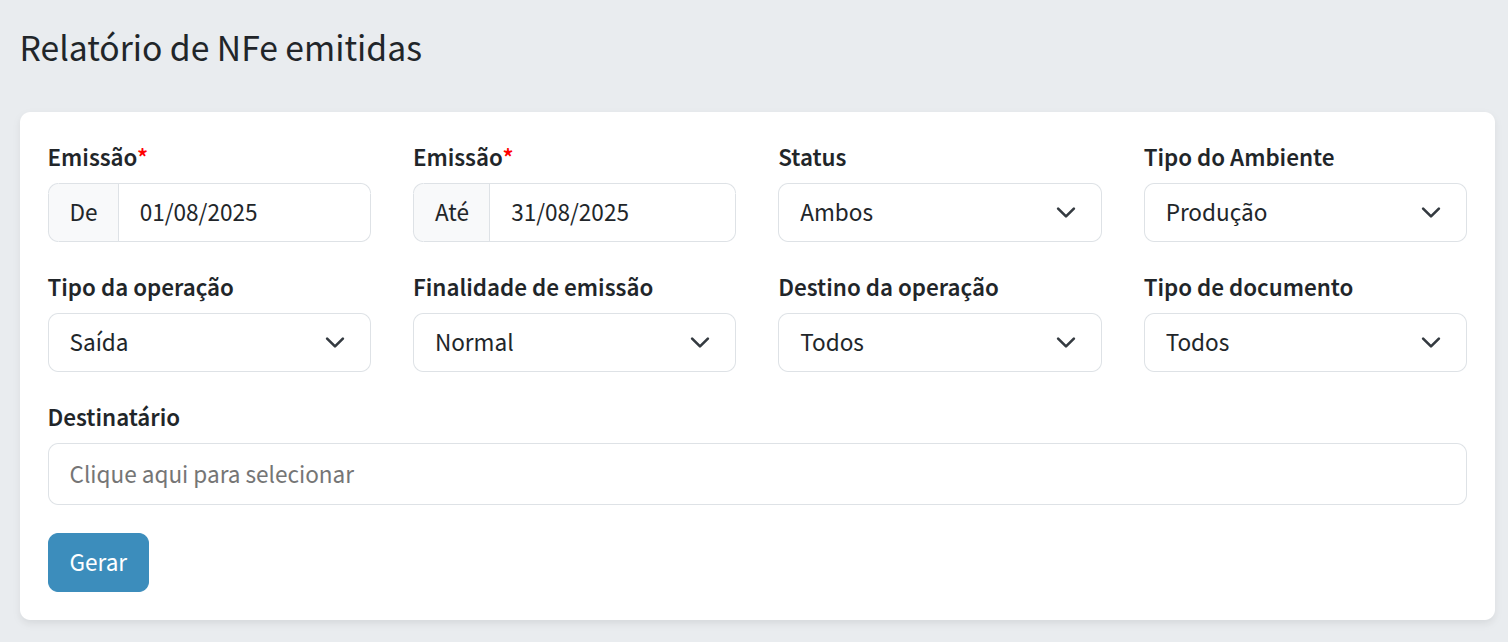
Task: Click the Tipo do Ambiente label
Action: pos(1238,158)
